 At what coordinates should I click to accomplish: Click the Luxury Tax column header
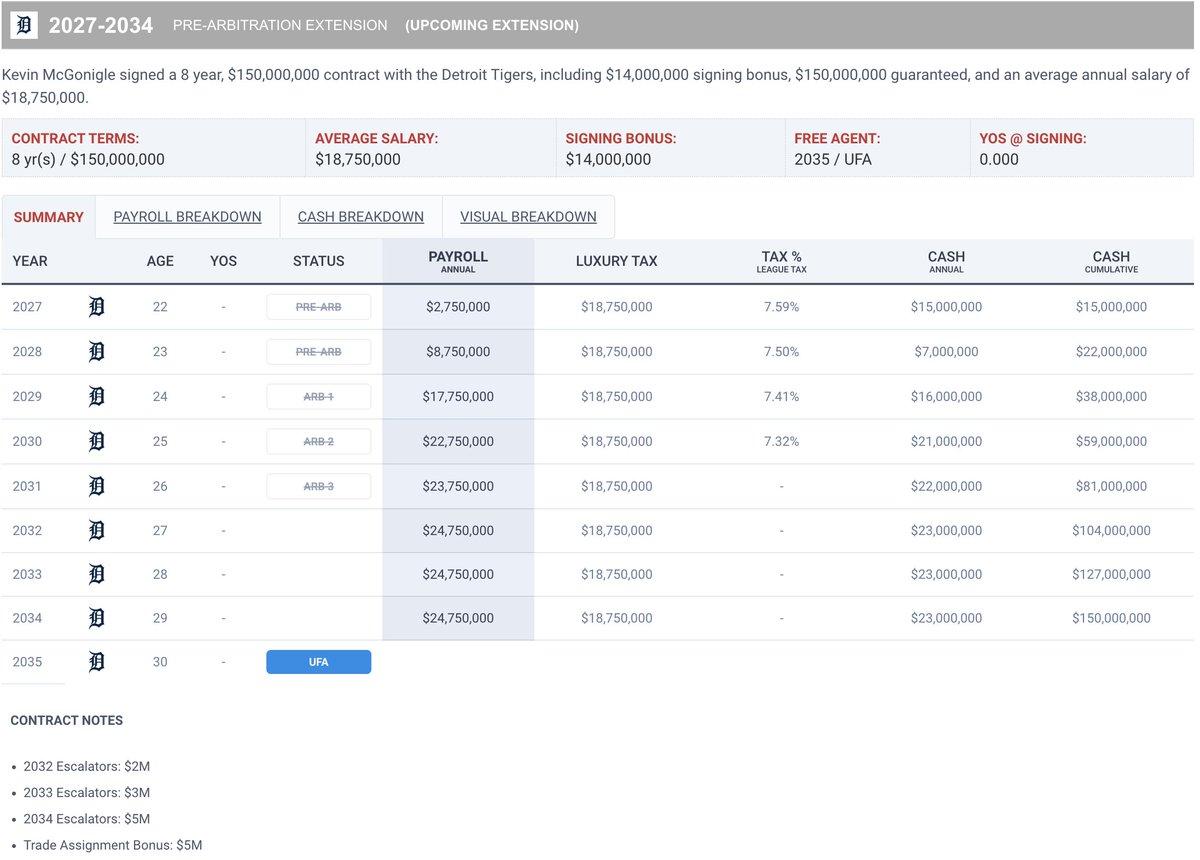(616, 261)
